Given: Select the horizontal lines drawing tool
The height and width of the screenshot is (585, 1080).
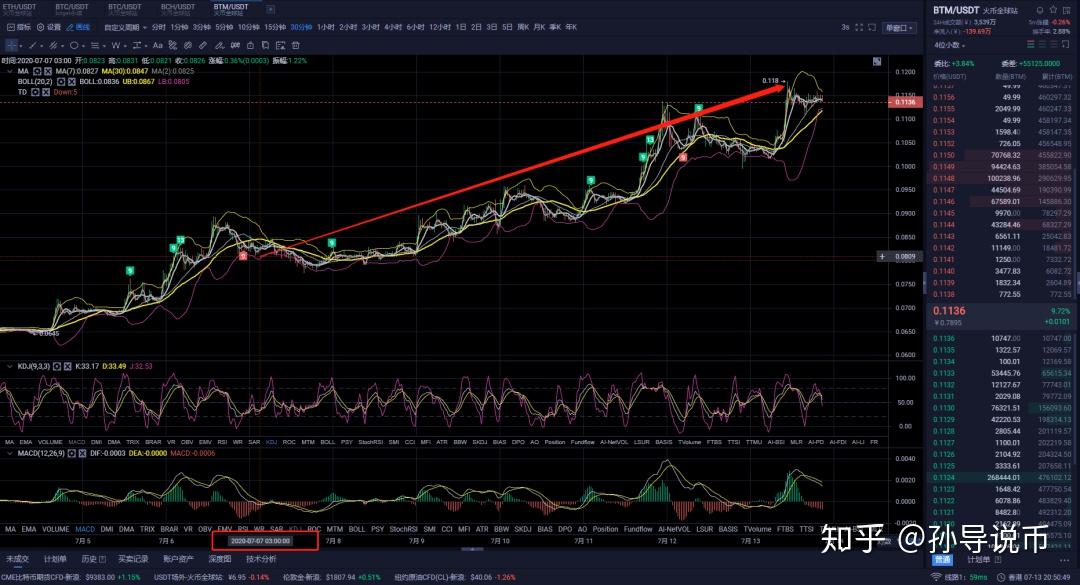Looking at the screenshot, I should 95,45.
